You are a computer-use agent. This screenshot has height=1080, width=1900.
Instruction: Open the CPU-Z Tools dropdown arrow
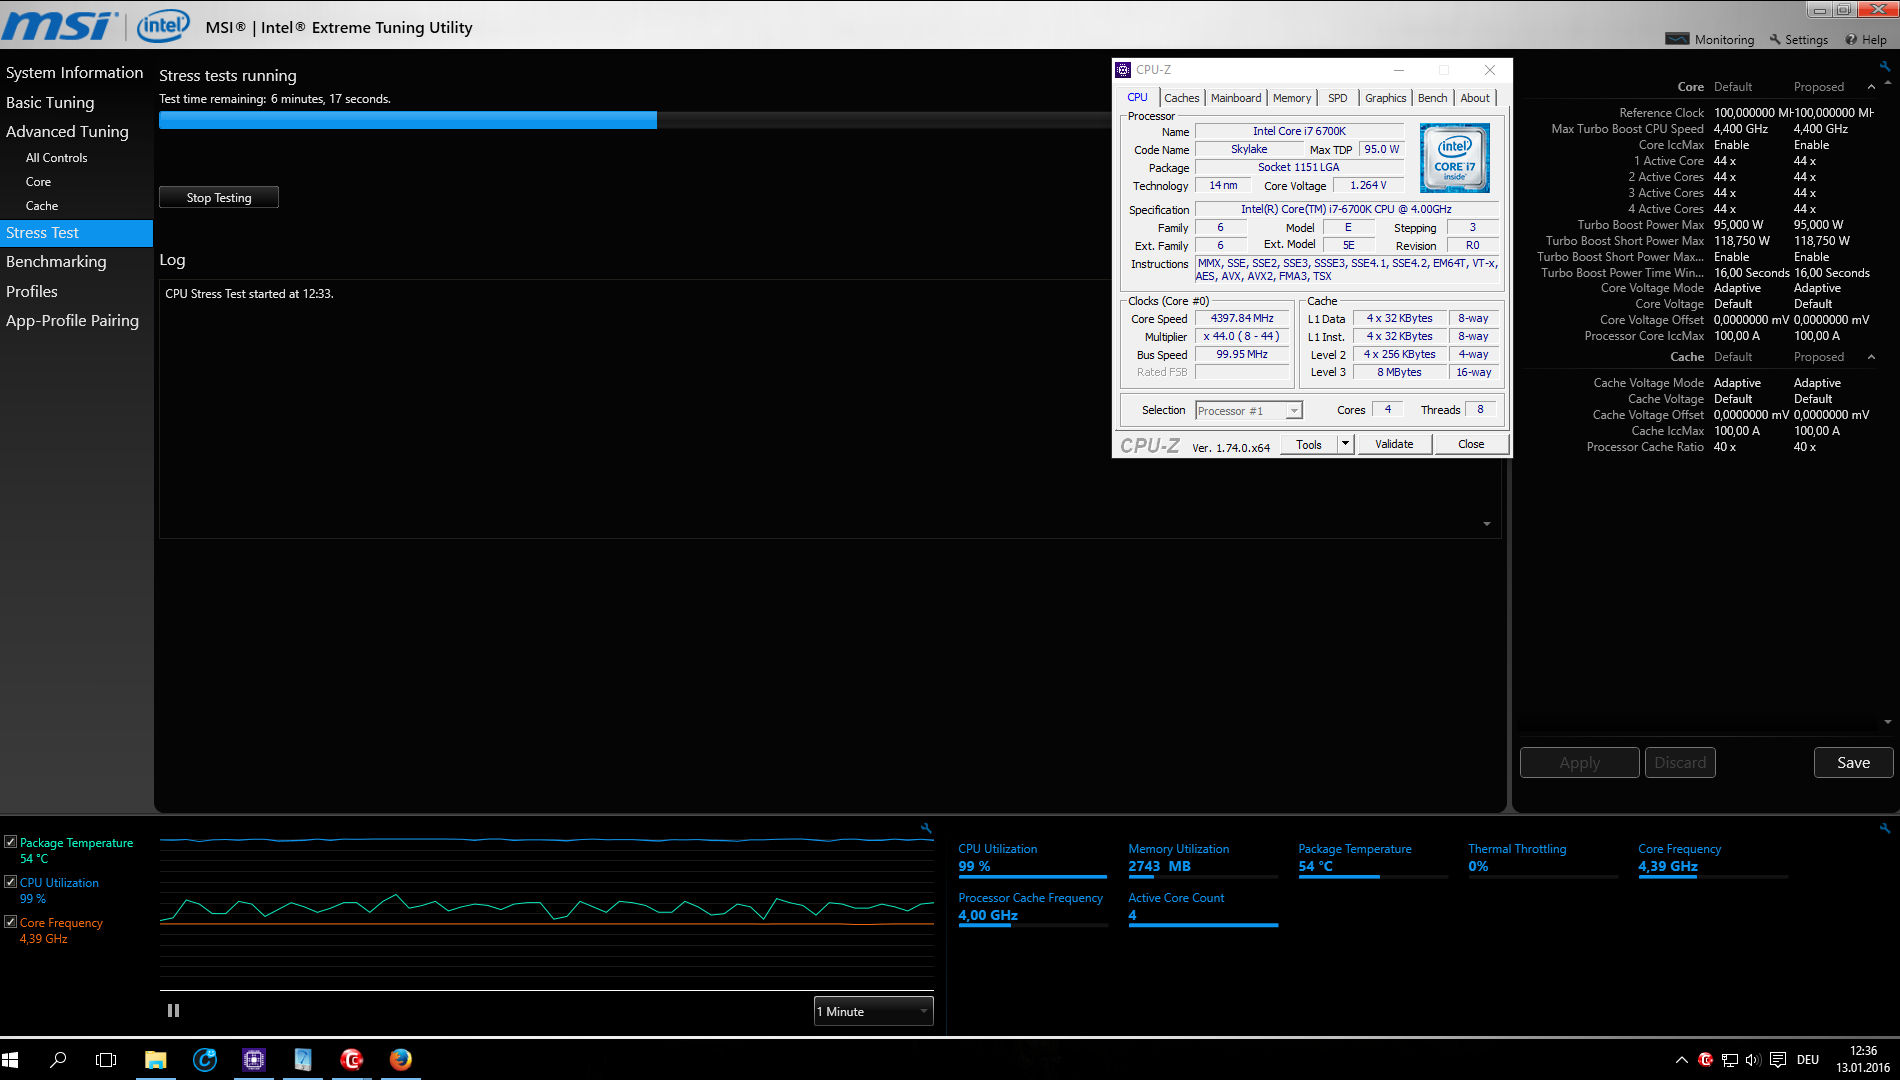[1345, 444]
